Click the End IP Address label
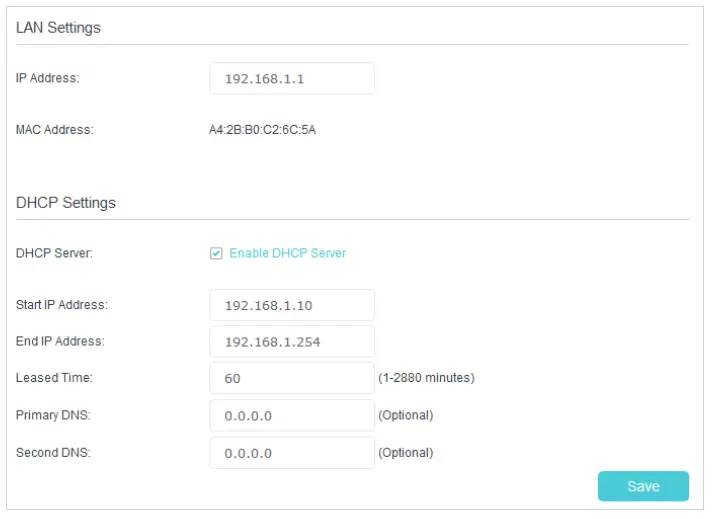 pyautogui.click(x=60, y=341)
